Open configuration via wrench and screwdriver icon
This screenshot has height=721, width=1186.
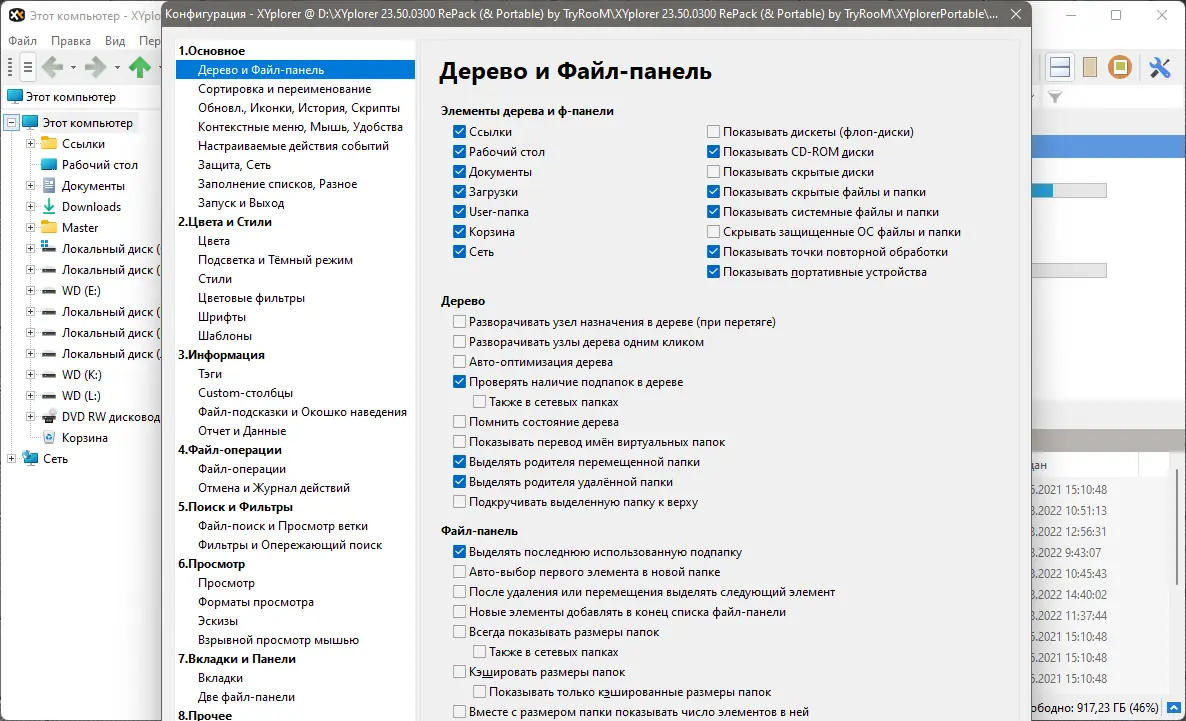pyautogui.click(x=1160, y=67)
